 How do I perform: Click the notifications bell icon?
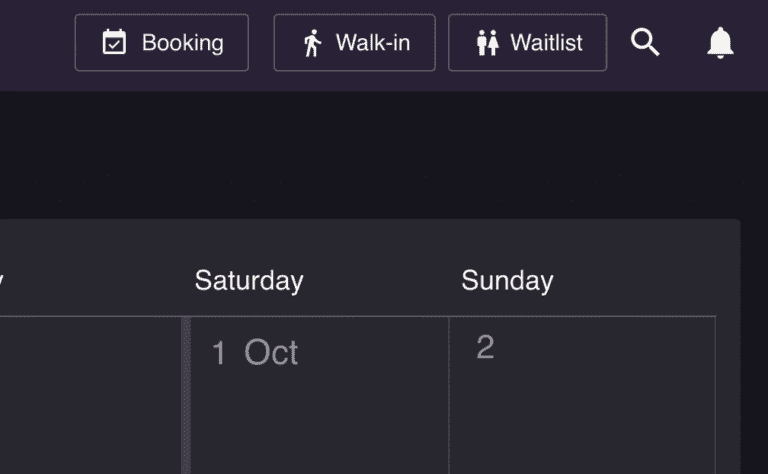tap(720, 43)
